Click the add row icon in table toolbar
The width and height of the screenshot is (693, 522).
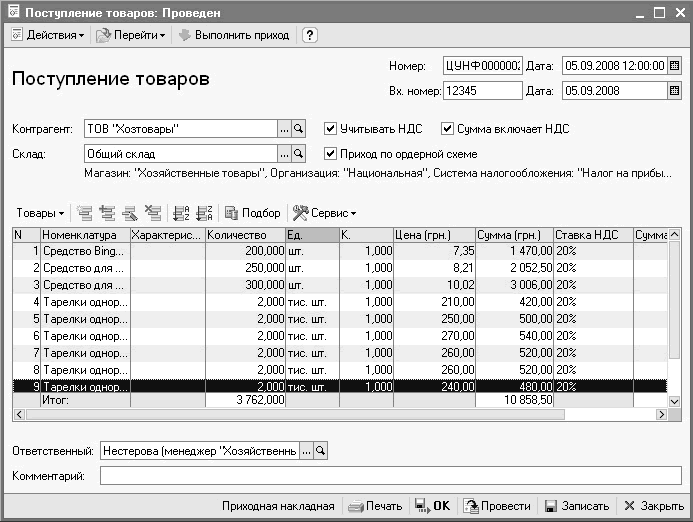click(84, 213)
